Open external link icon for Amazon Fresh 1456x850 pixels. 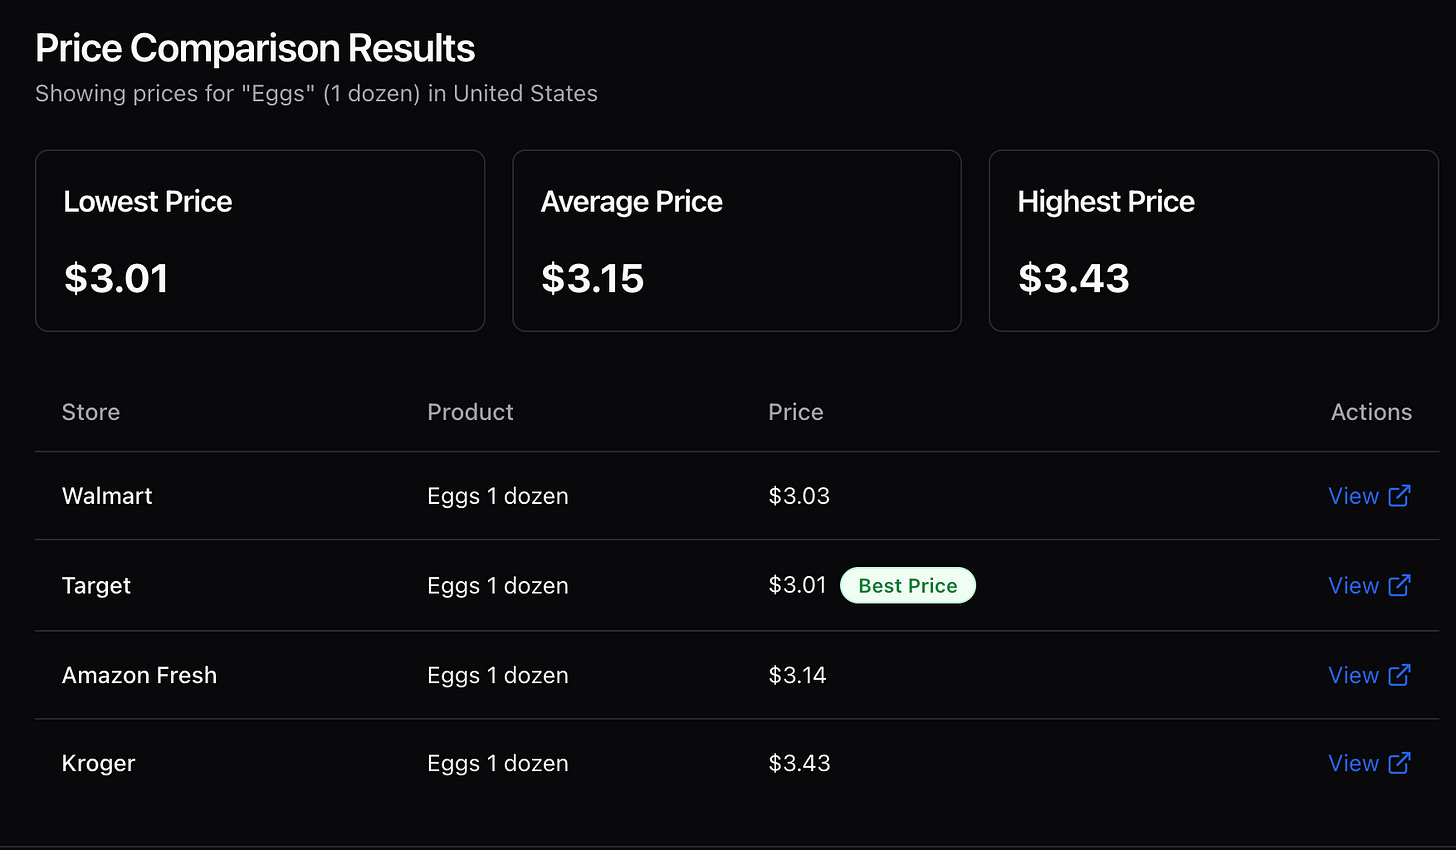coord(1399,675)
